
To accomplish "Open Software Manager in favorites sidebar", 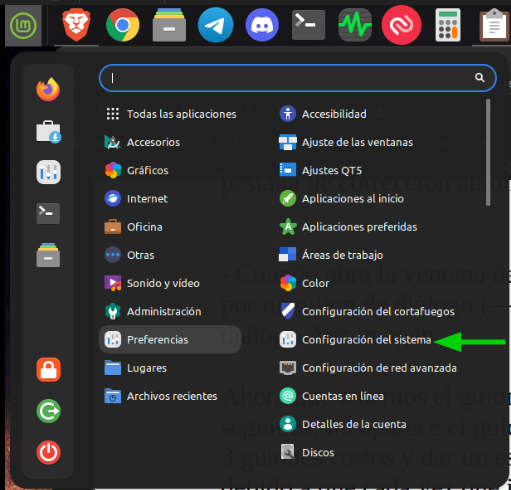I will [48, 131].
